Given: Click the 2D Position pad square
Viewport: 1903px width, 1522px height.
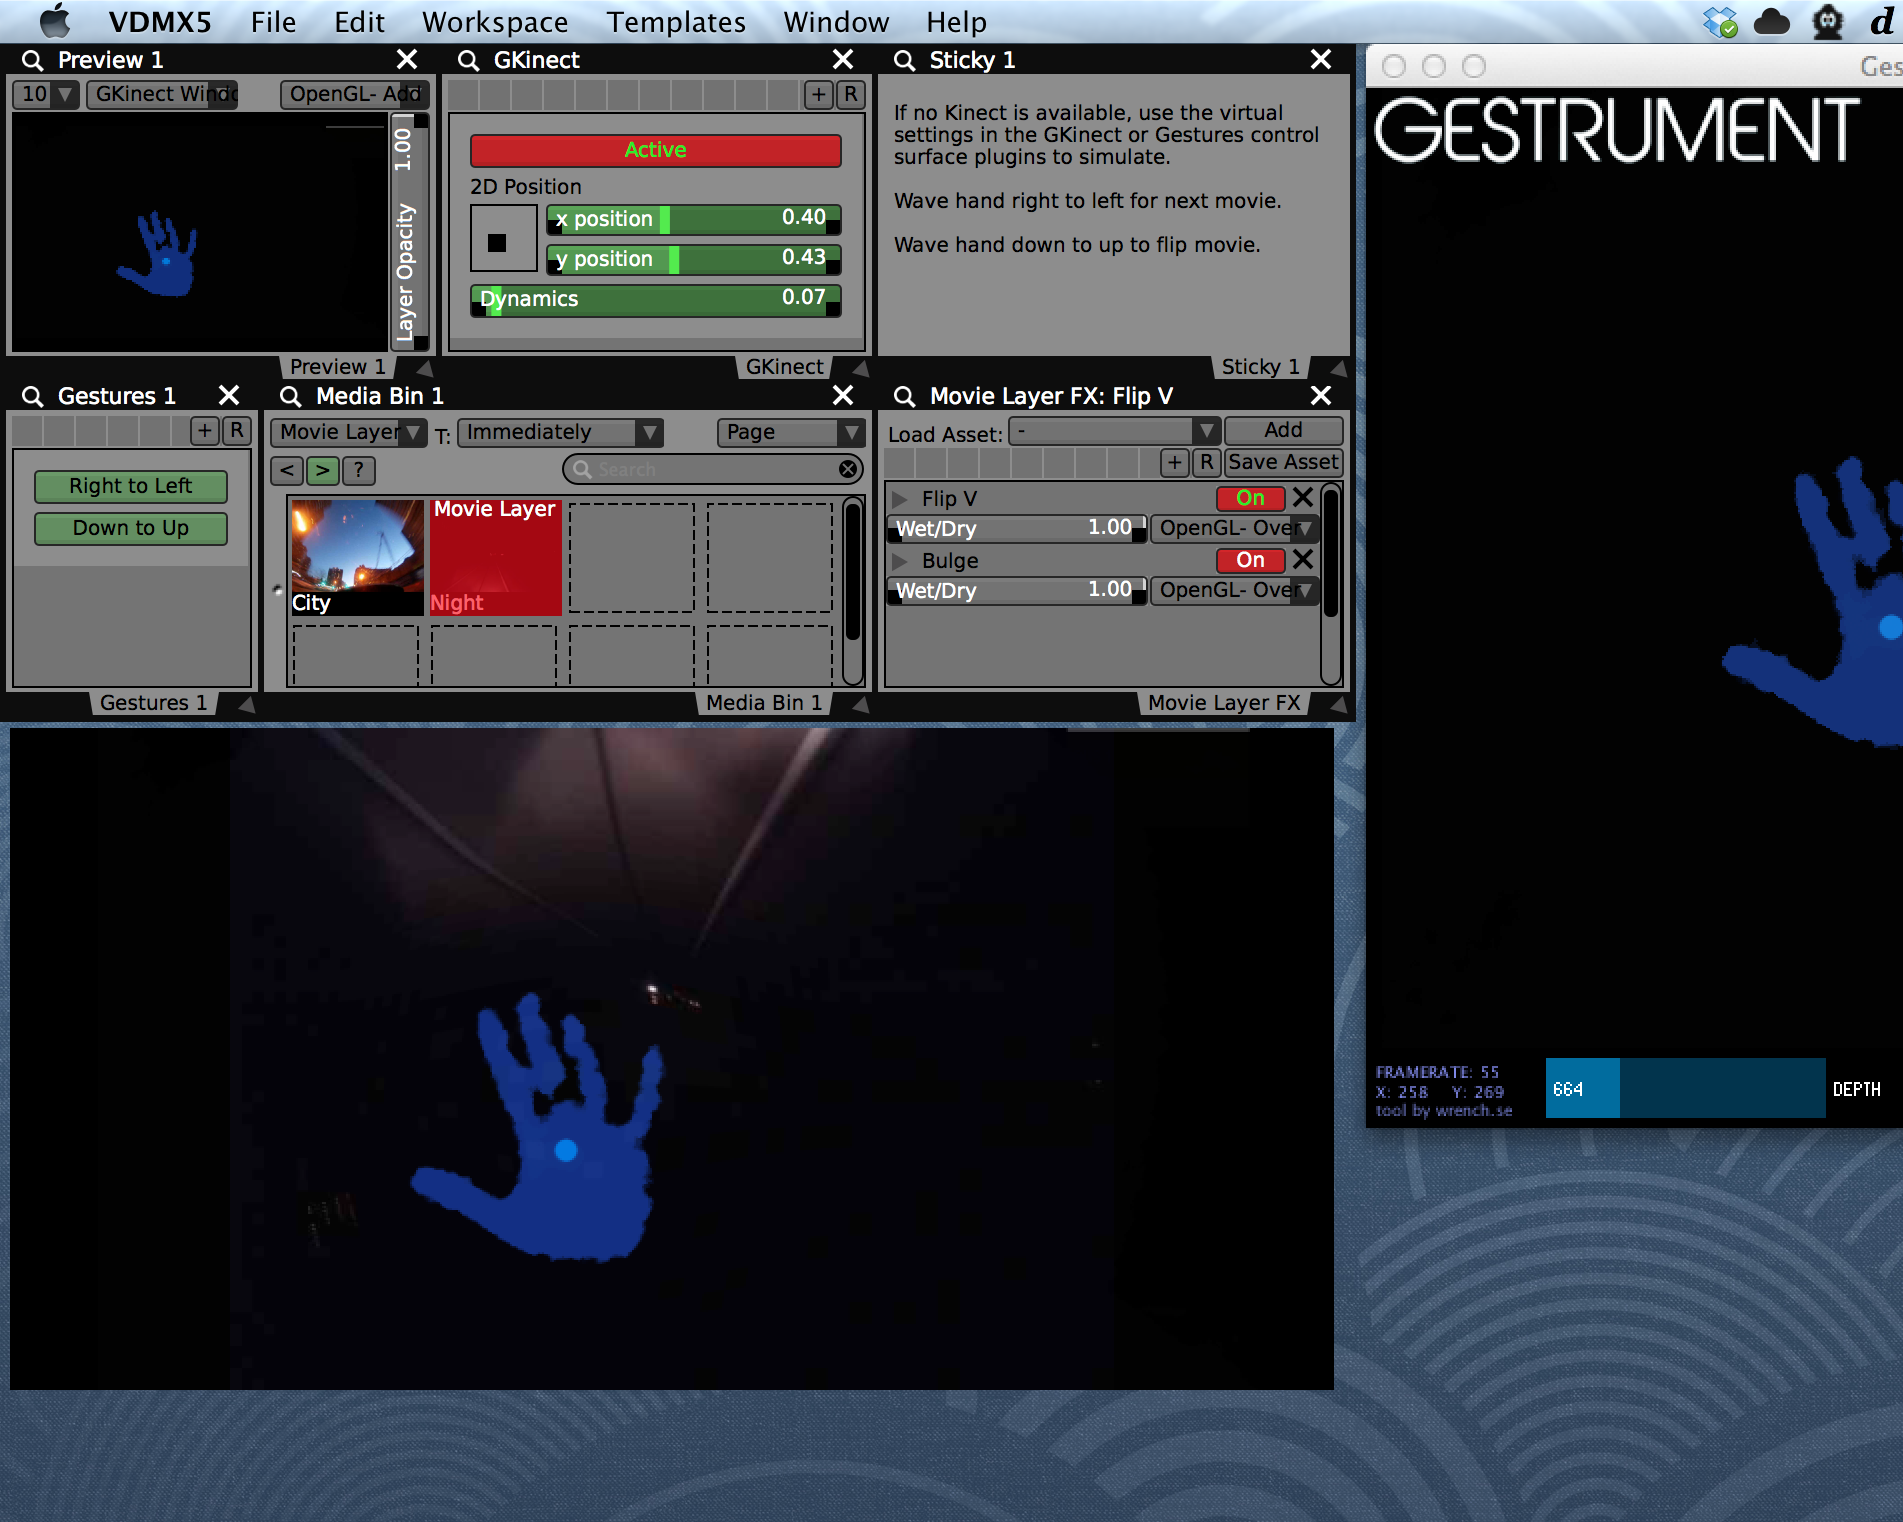Looking at the screenshot, I should pyautogui.click(x=504, y=238).
